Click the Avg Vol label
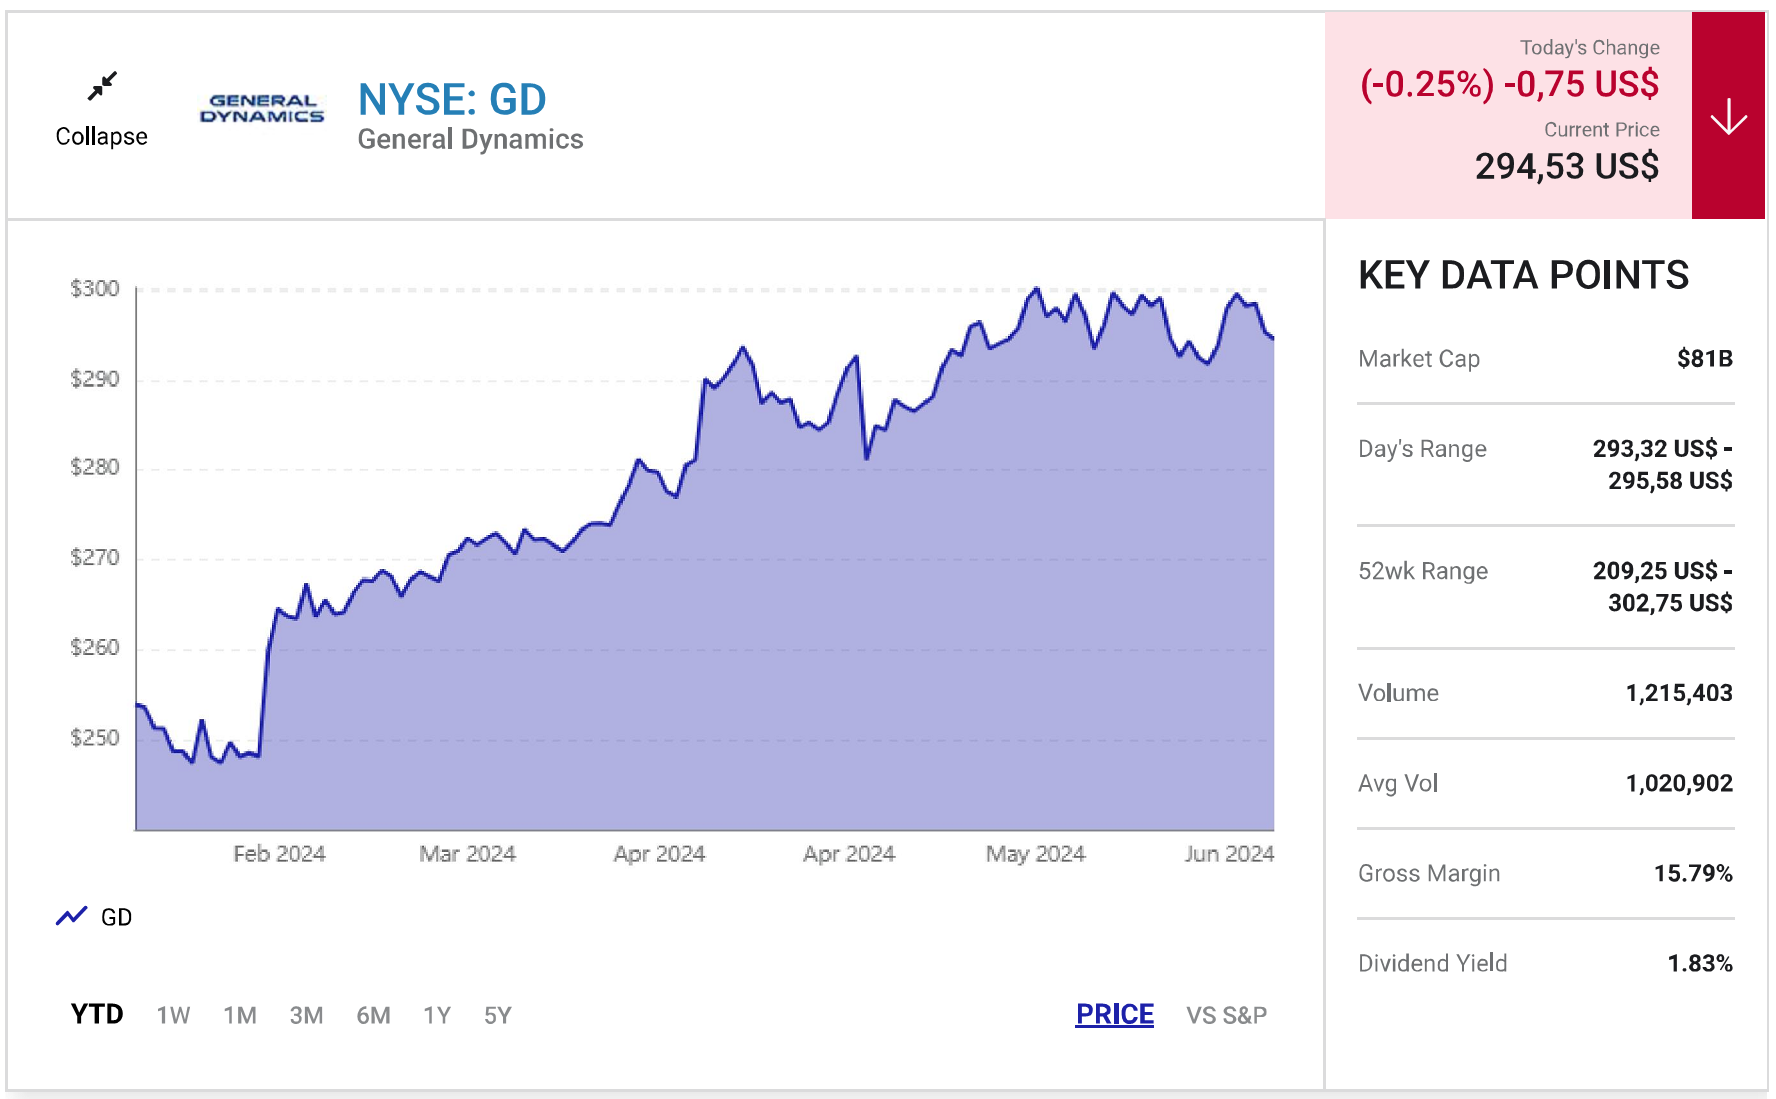1776x1099 pixels. pos(1398,783)
